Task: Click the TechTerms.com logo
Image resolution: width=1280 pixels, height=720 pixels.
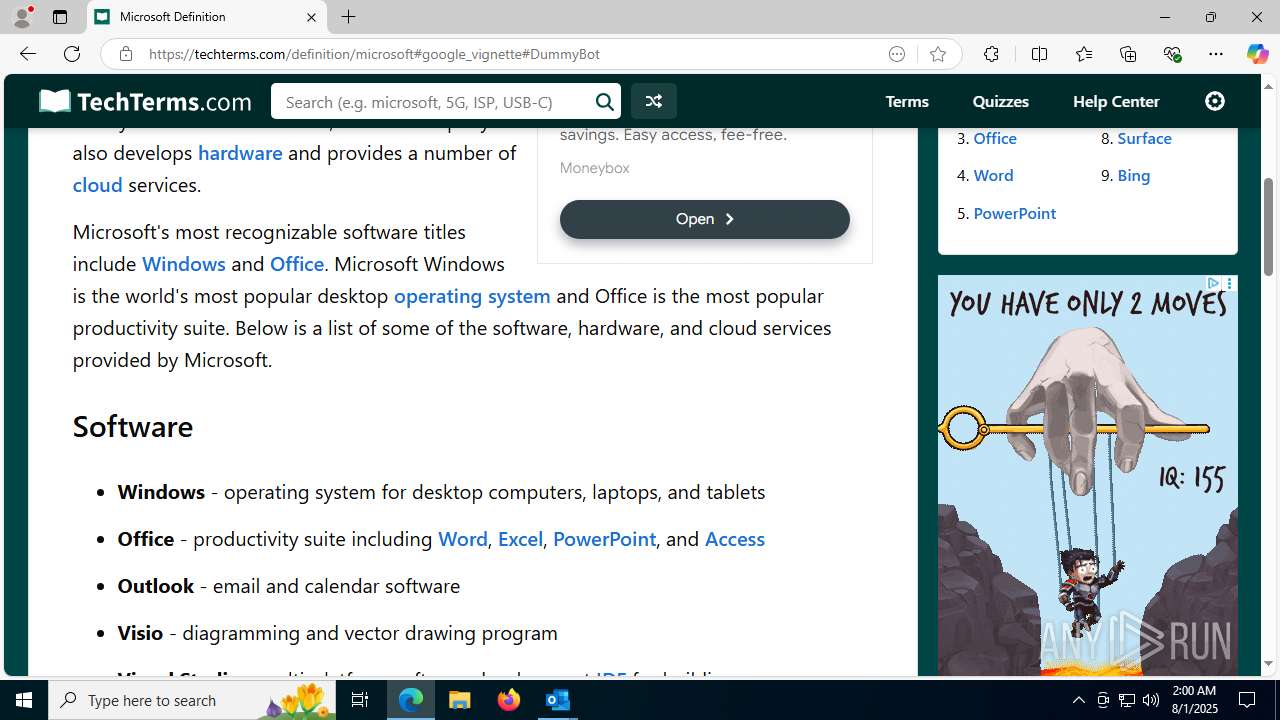Action: click(x=145, y=101)
